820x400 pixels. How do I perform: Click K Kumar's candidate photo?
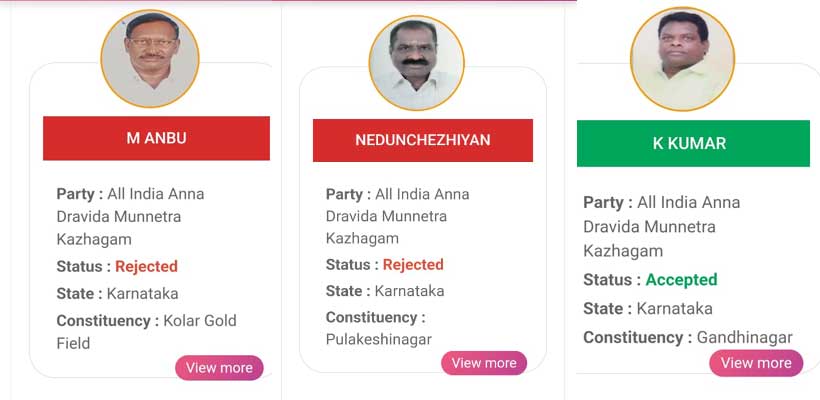tap(682, 59)
